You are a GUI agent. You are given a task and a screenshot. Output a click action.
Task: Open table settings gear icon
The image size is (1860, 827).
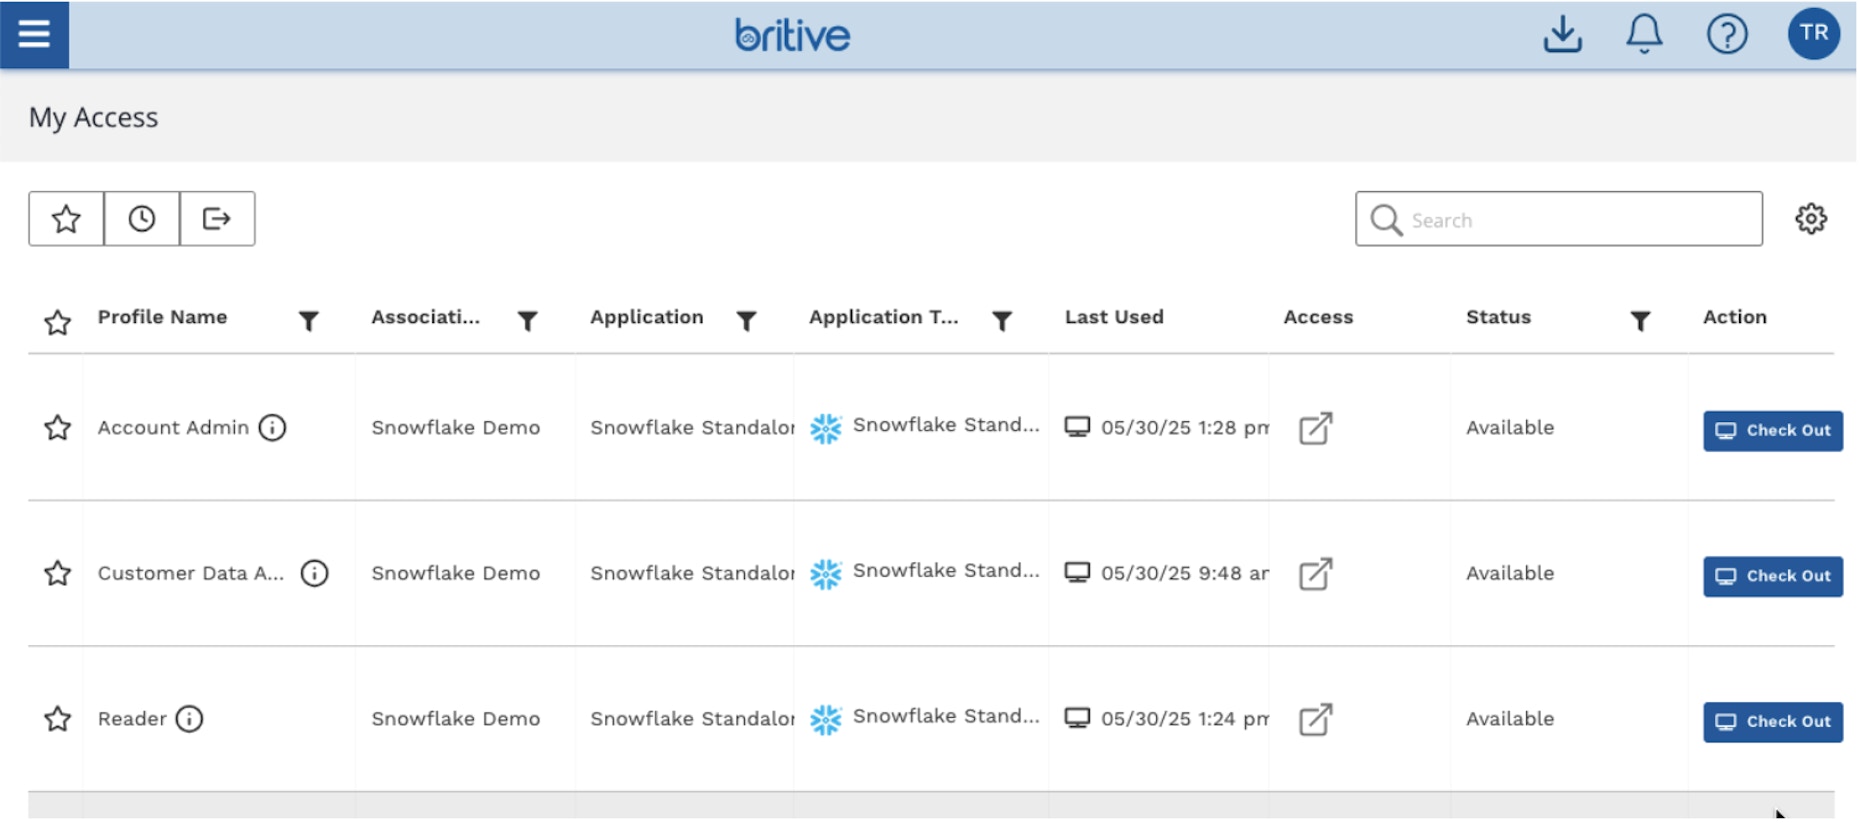coord(1811,219)
